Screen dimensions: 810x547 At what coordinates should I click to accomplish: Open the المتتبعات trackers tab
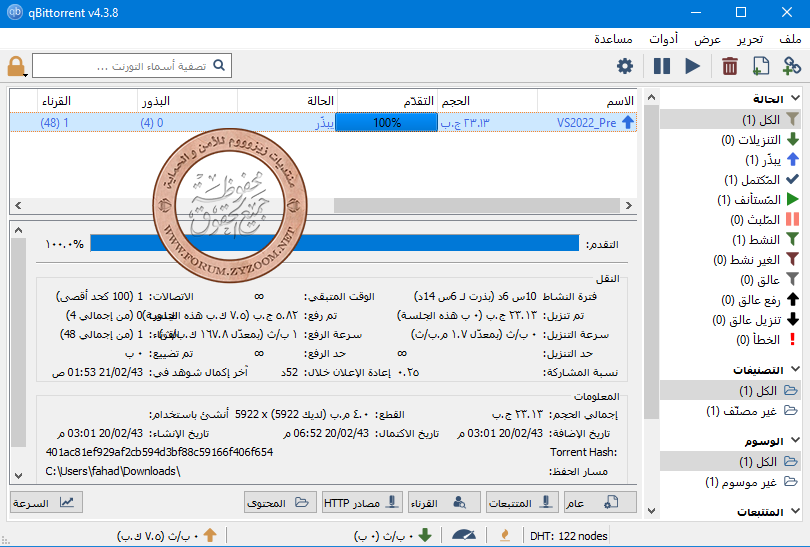pos(522,503)
